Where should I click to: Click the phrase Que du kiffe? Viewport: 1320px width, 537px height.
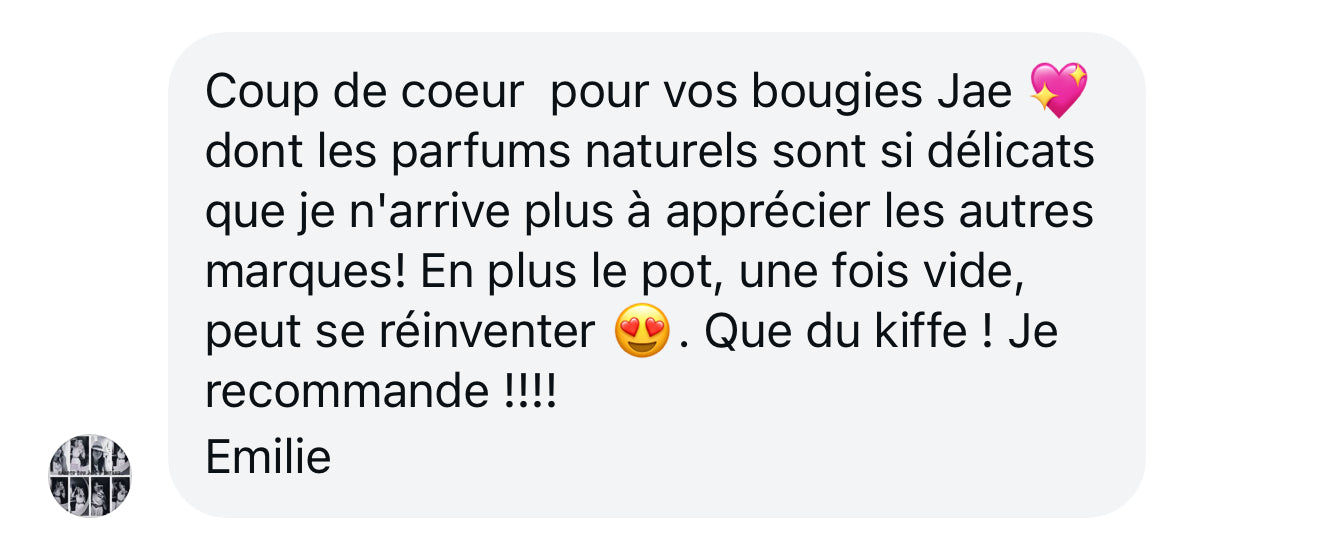836,332
